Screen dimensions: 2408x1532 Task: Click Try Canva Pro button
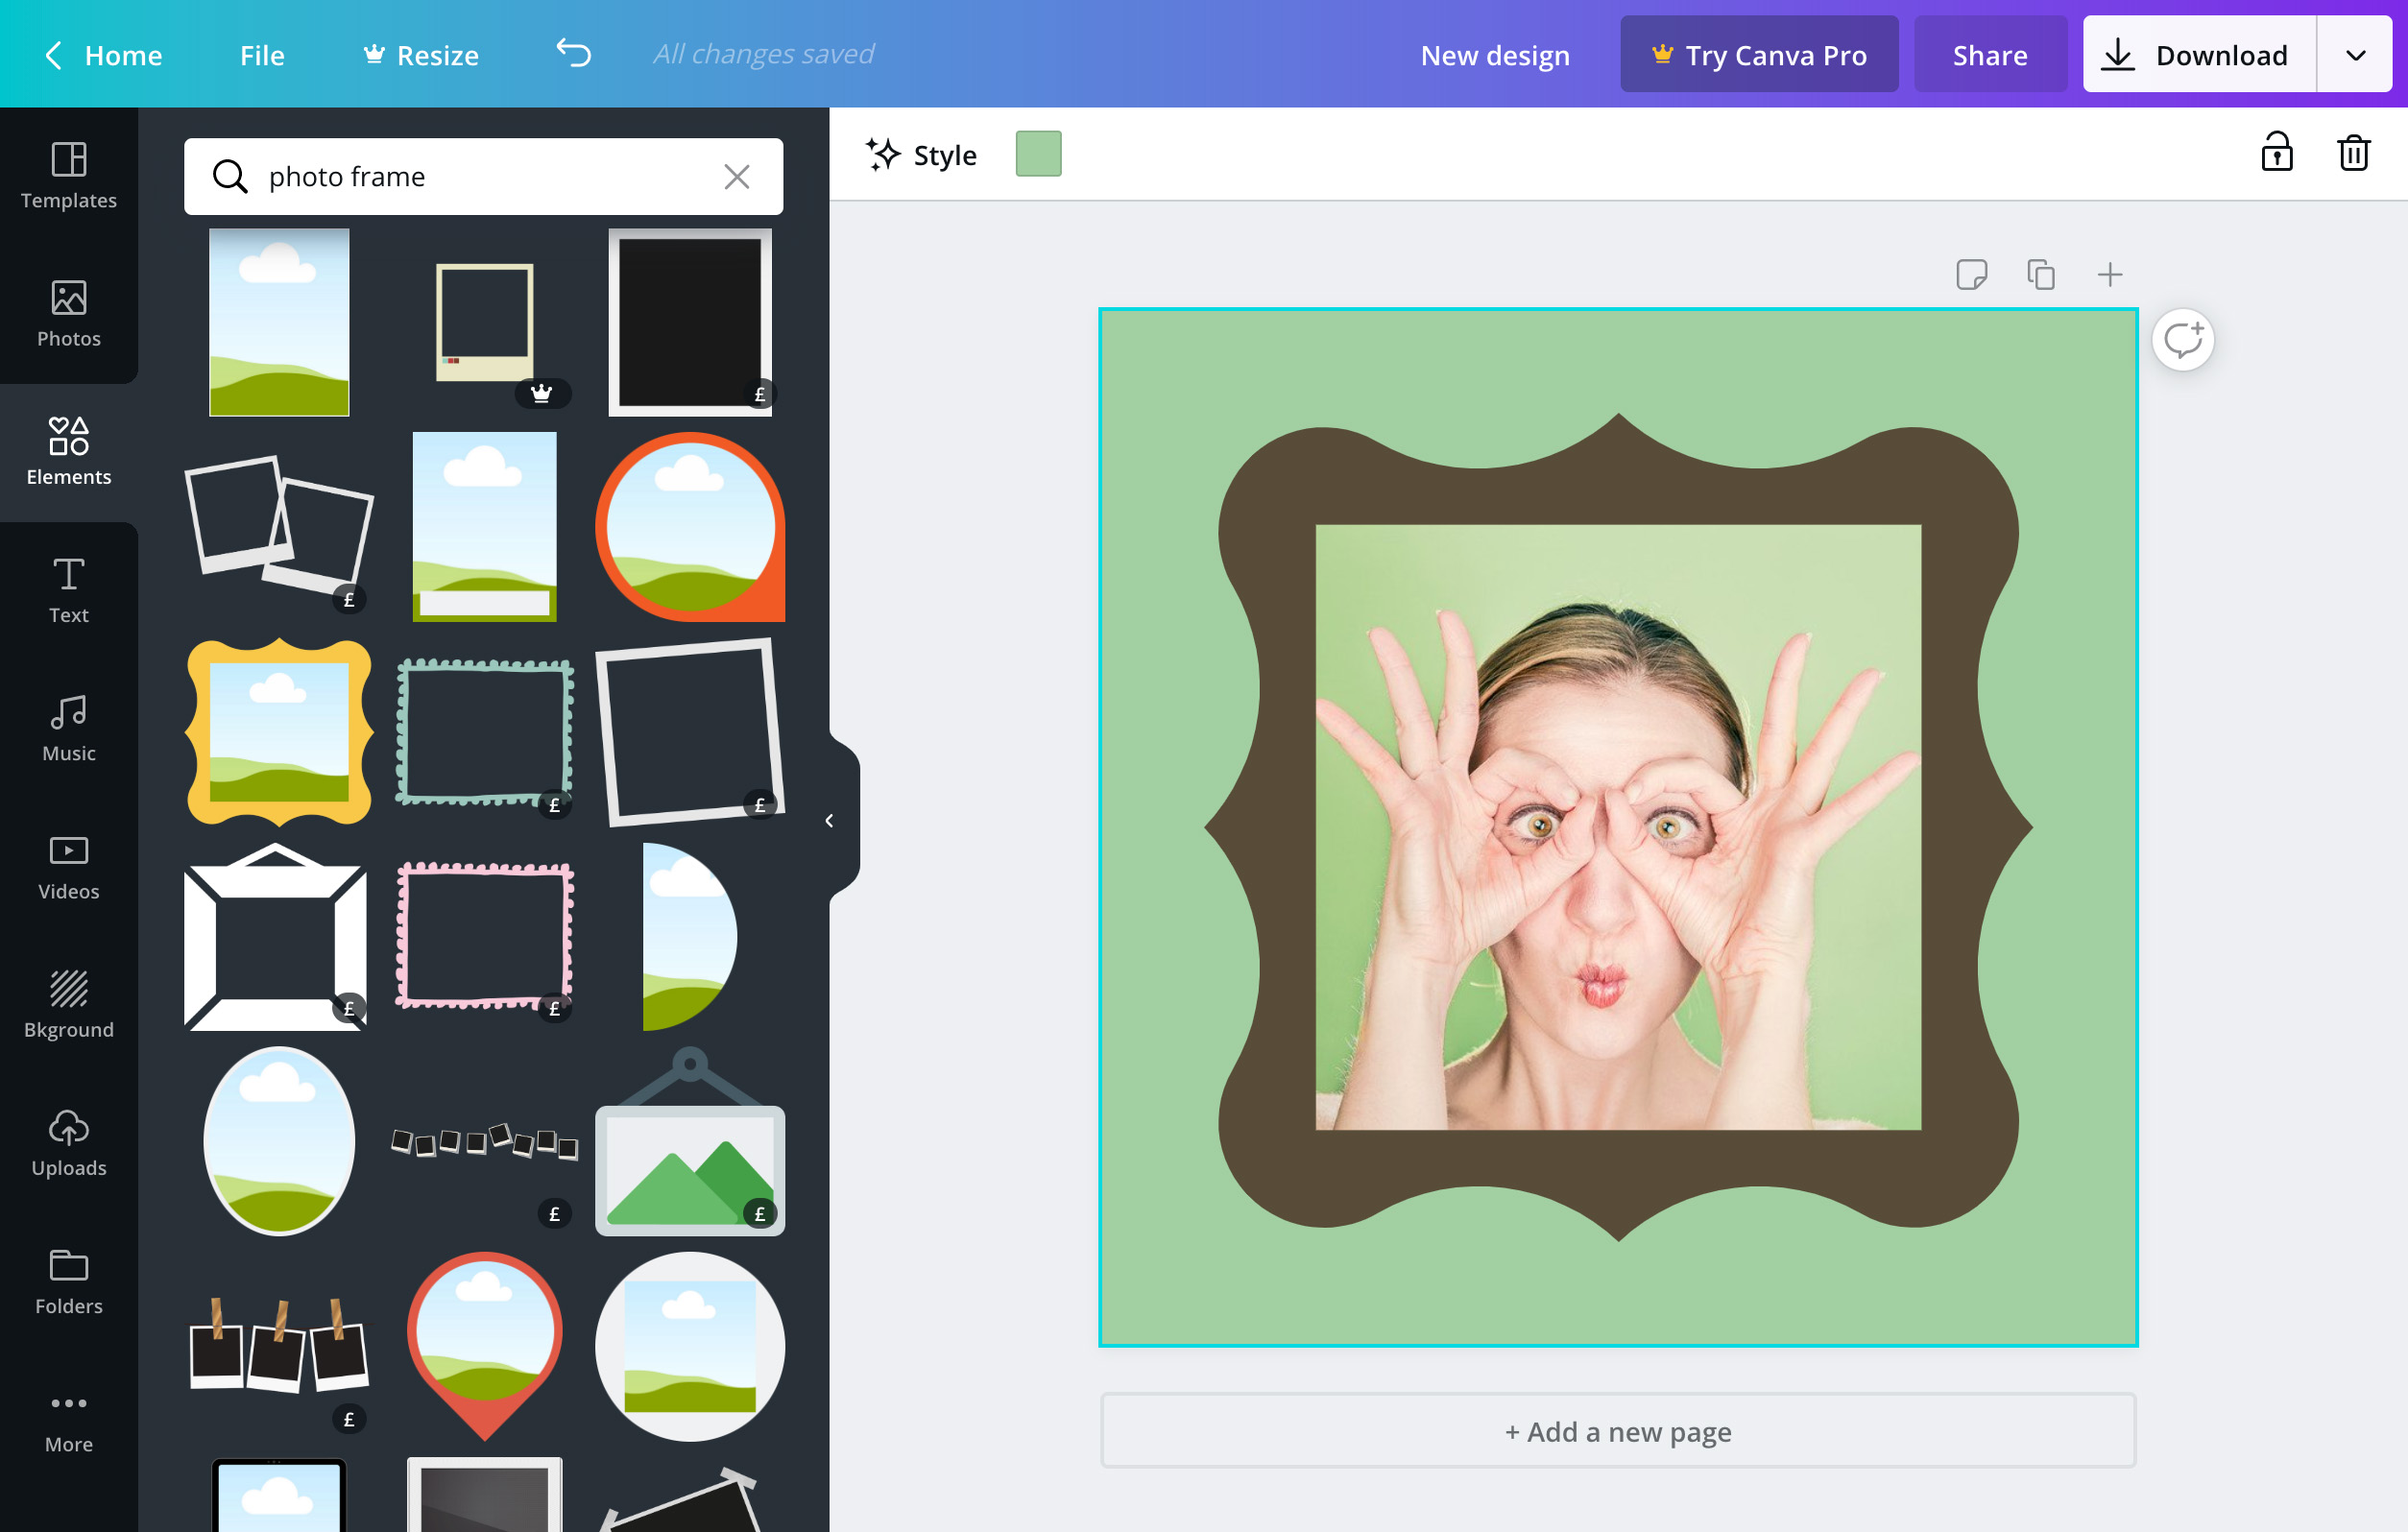pos(1755,53)
